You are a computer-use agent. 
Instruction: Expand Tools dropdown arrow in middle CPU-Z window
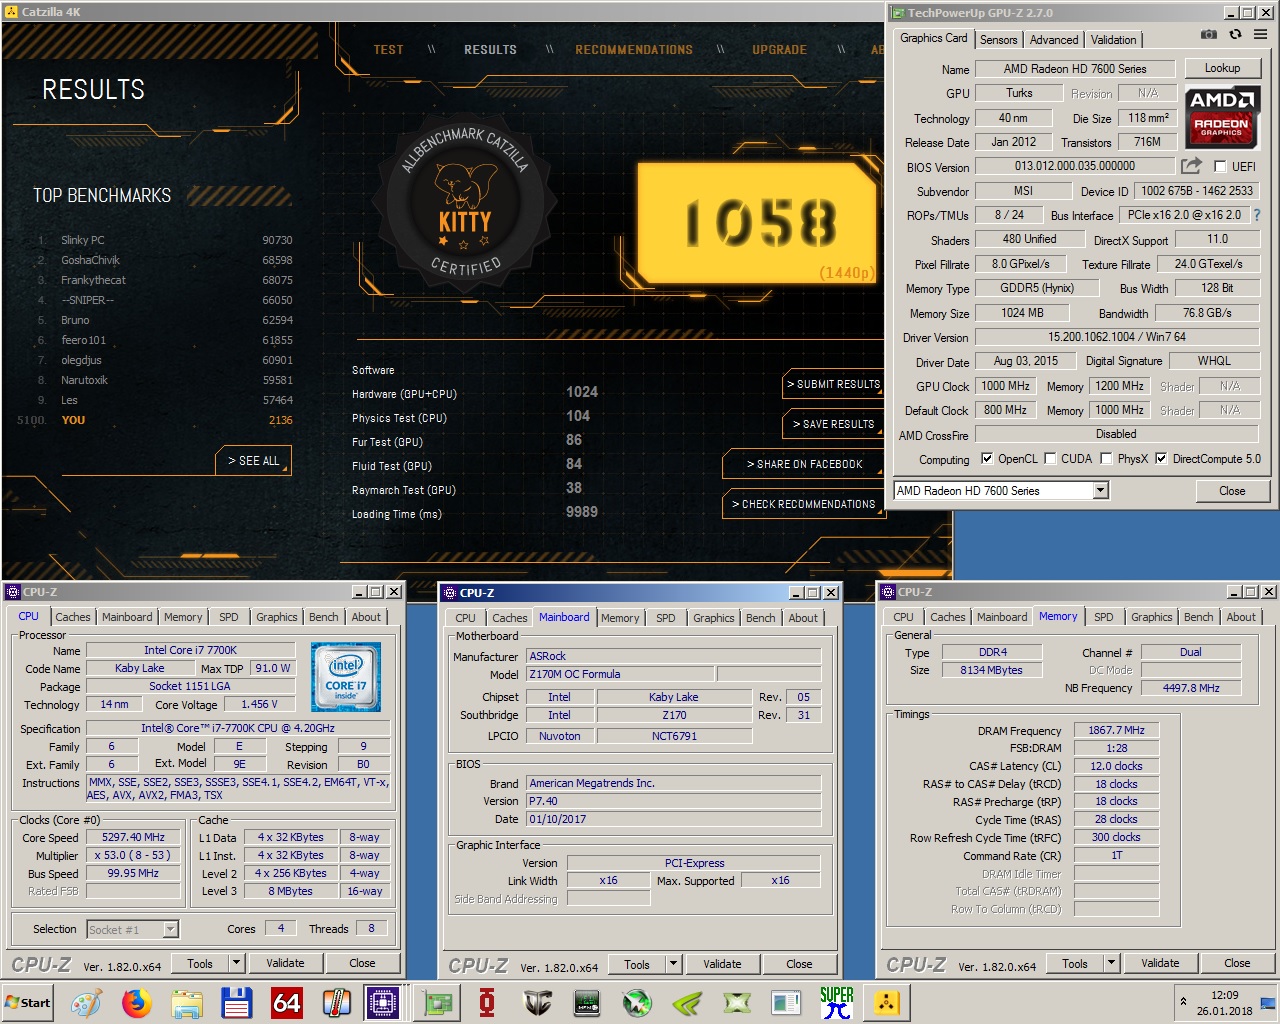point(673,965)
